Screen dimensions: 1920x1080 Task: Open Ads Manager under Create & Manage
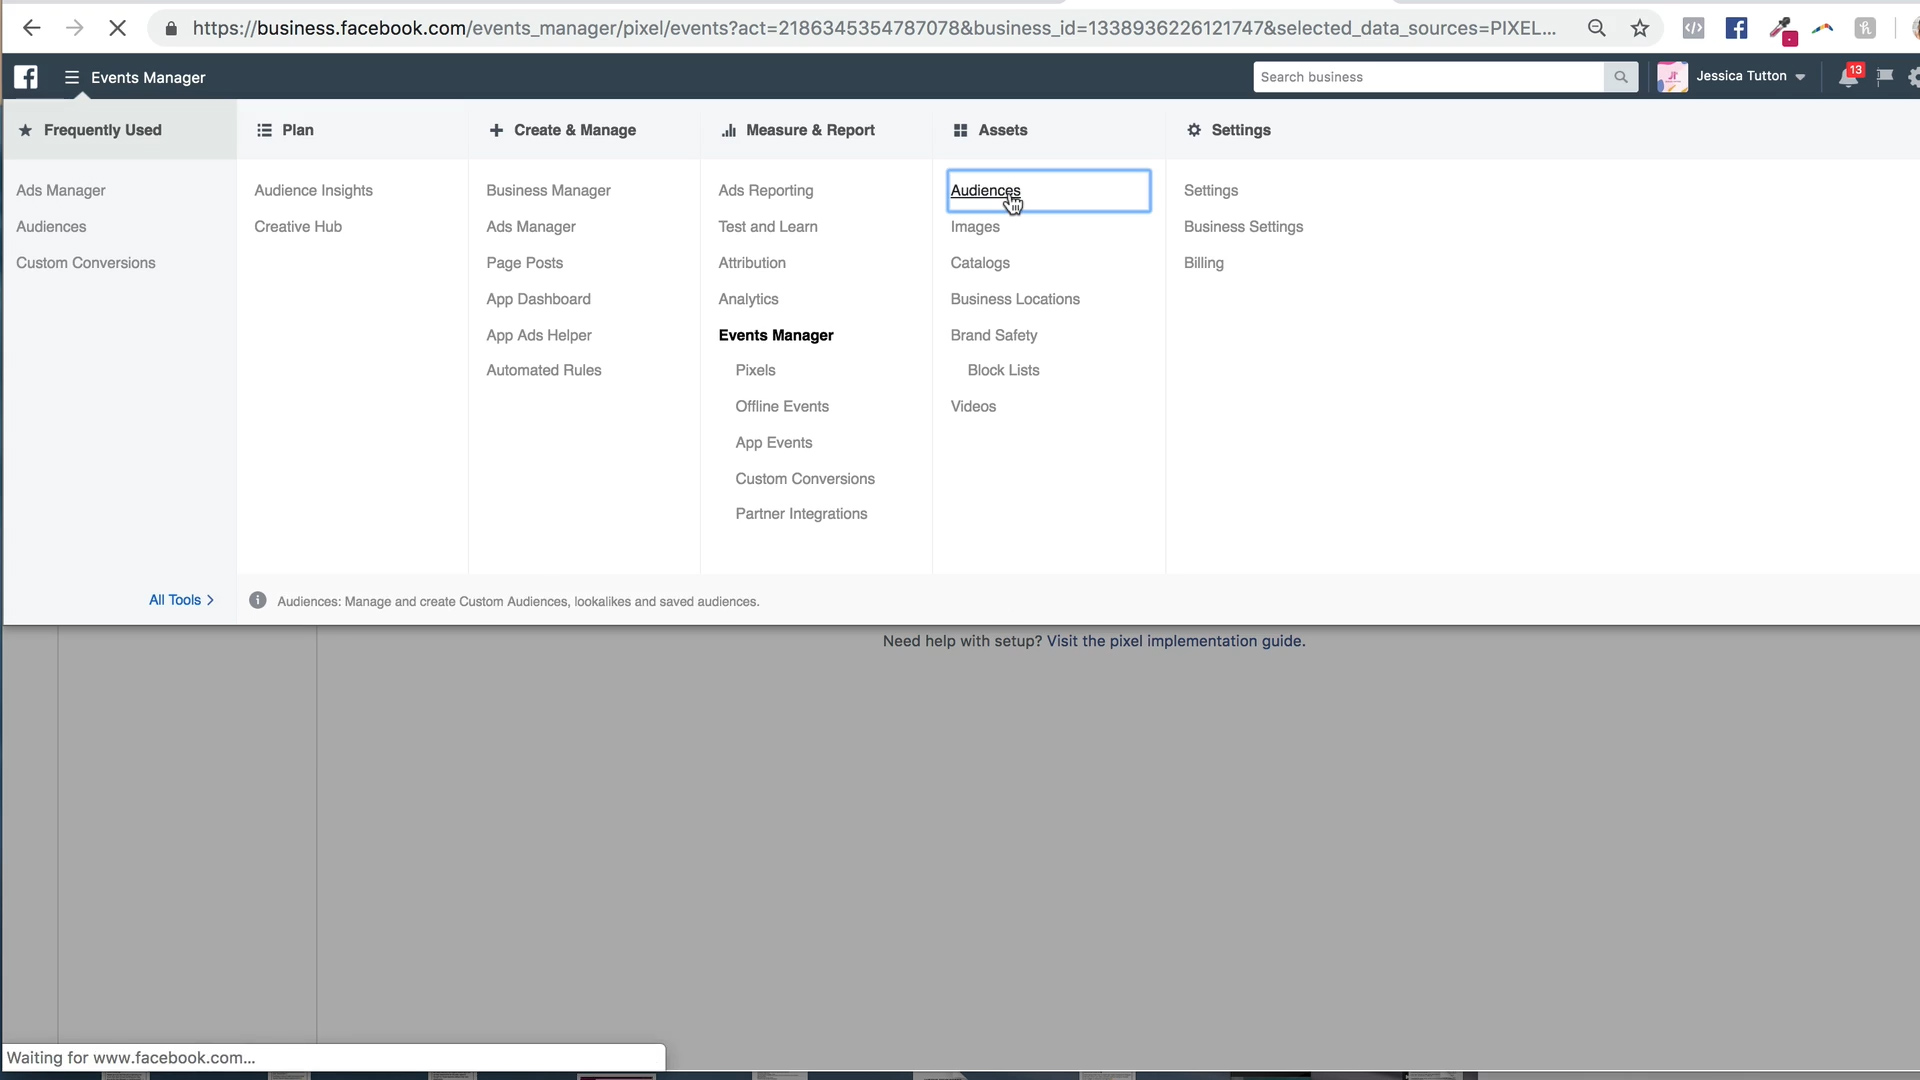(531, 227)
